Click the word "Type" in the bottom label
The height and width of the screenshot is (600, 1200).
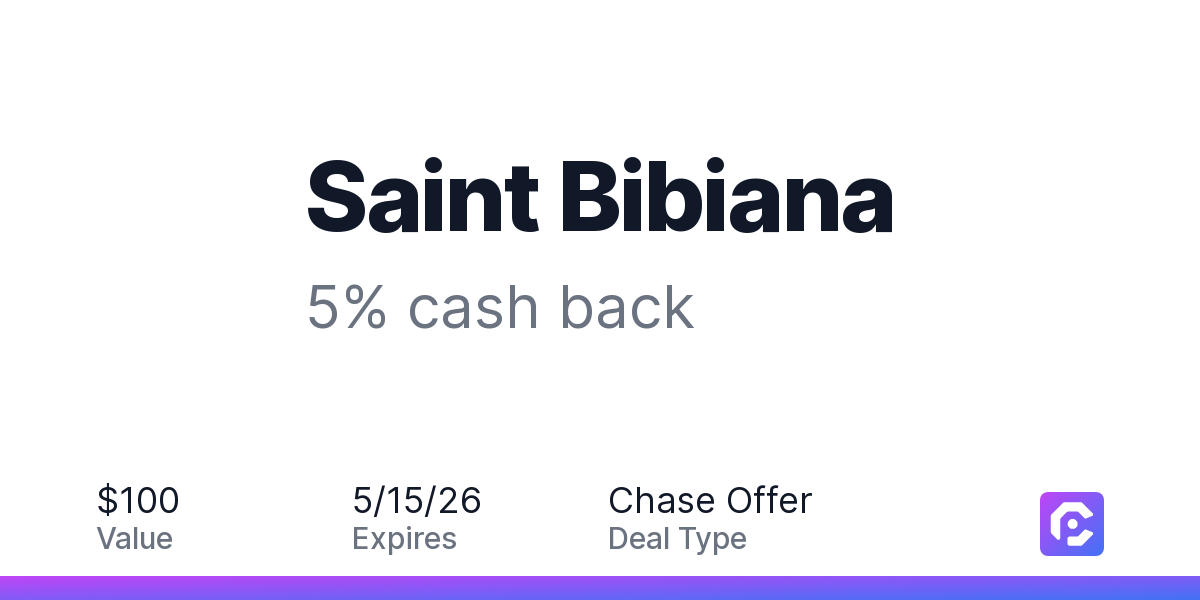pos(713,539)
